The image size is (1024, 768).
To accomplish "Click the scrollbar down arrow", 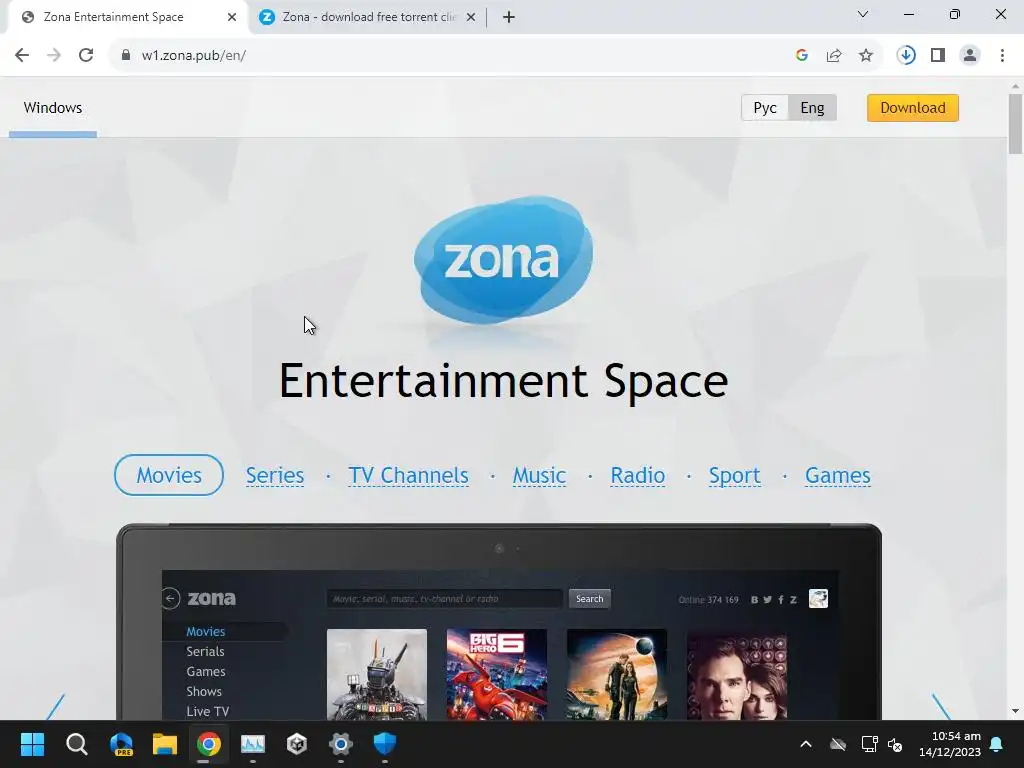I will (x=1015, y=711).
